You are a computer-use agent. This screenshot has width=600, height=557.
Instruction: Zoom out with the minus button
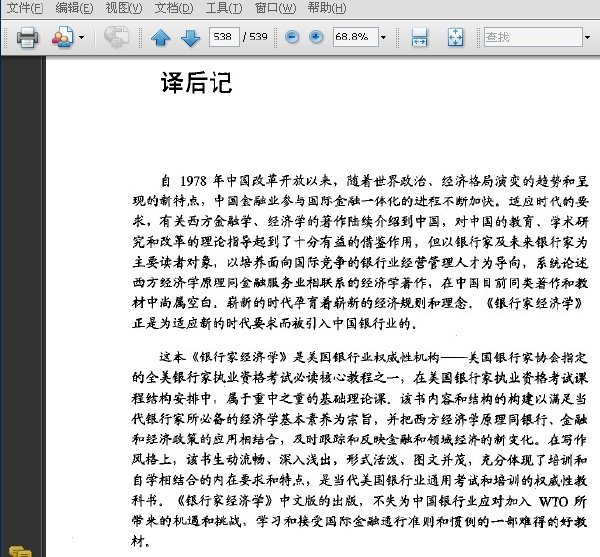pyautogui.click(x=292, y=37)
